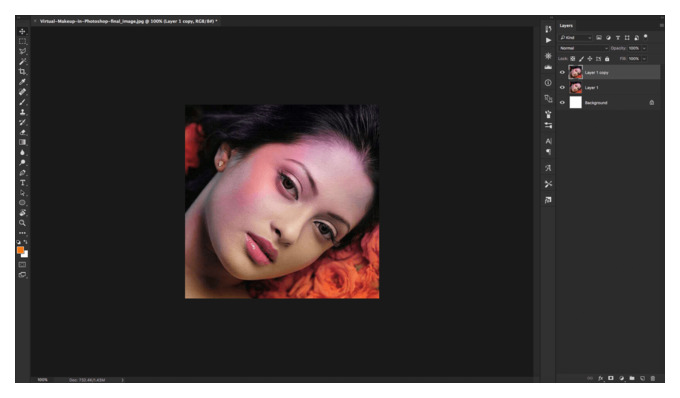Select the Dodge tool
Screen dimensions: 680x398
22,163
